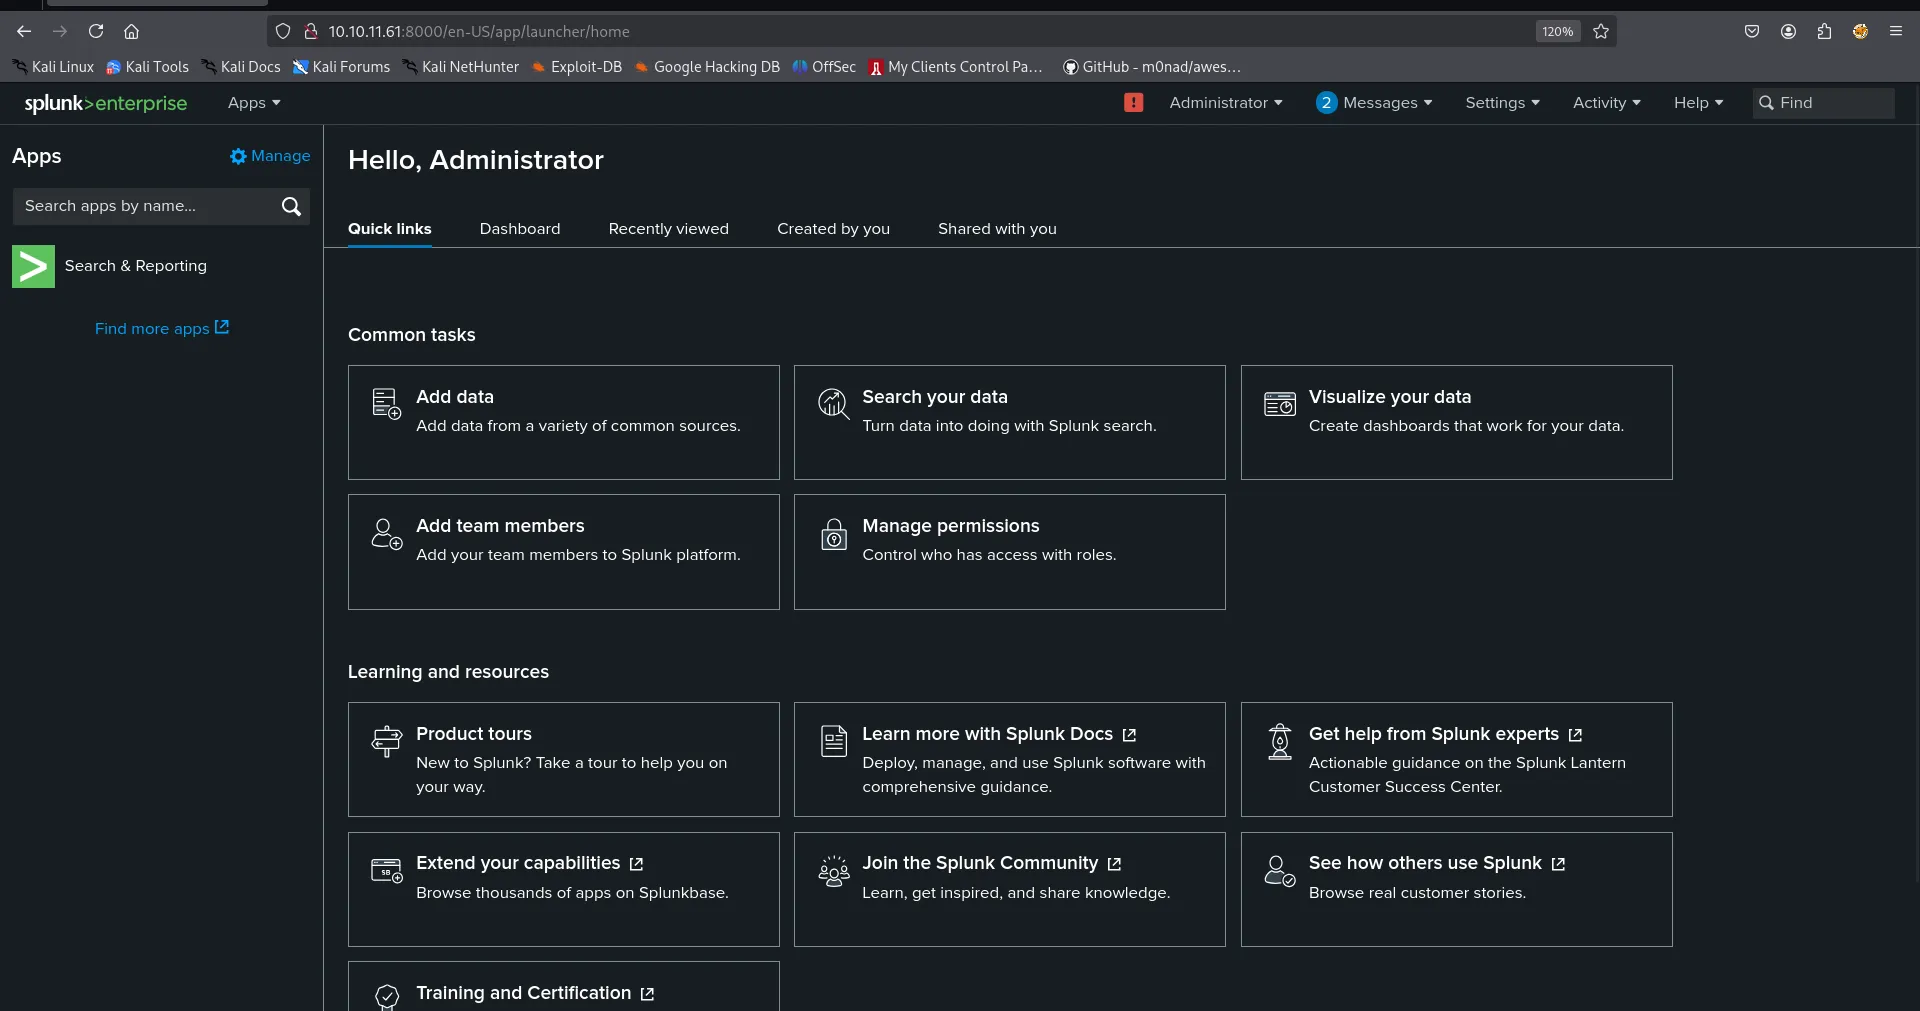Open See how others use Splunk
This screenshot has height=1011, width=1920.
click(1437, 863)
